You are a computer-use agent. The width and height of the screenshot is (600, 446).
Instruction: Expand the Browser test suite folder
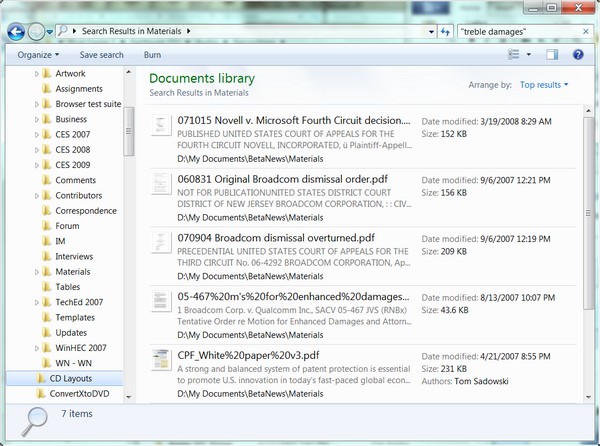click(37, 104)
